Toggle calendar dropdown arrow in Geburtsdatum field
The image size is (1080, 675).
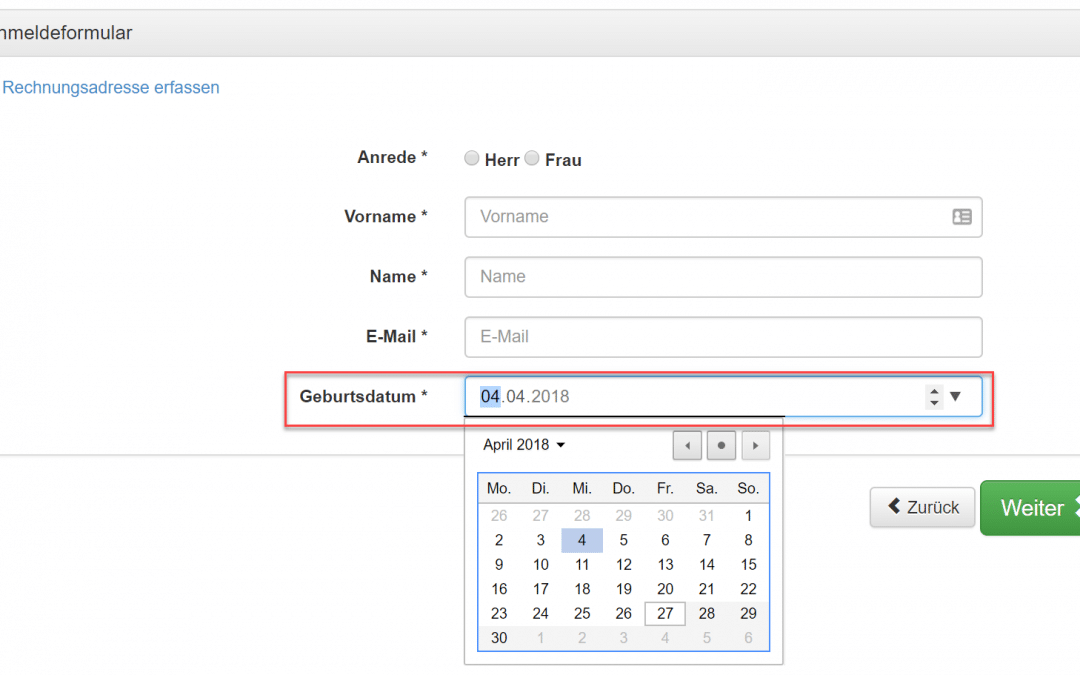click(955, 396)
